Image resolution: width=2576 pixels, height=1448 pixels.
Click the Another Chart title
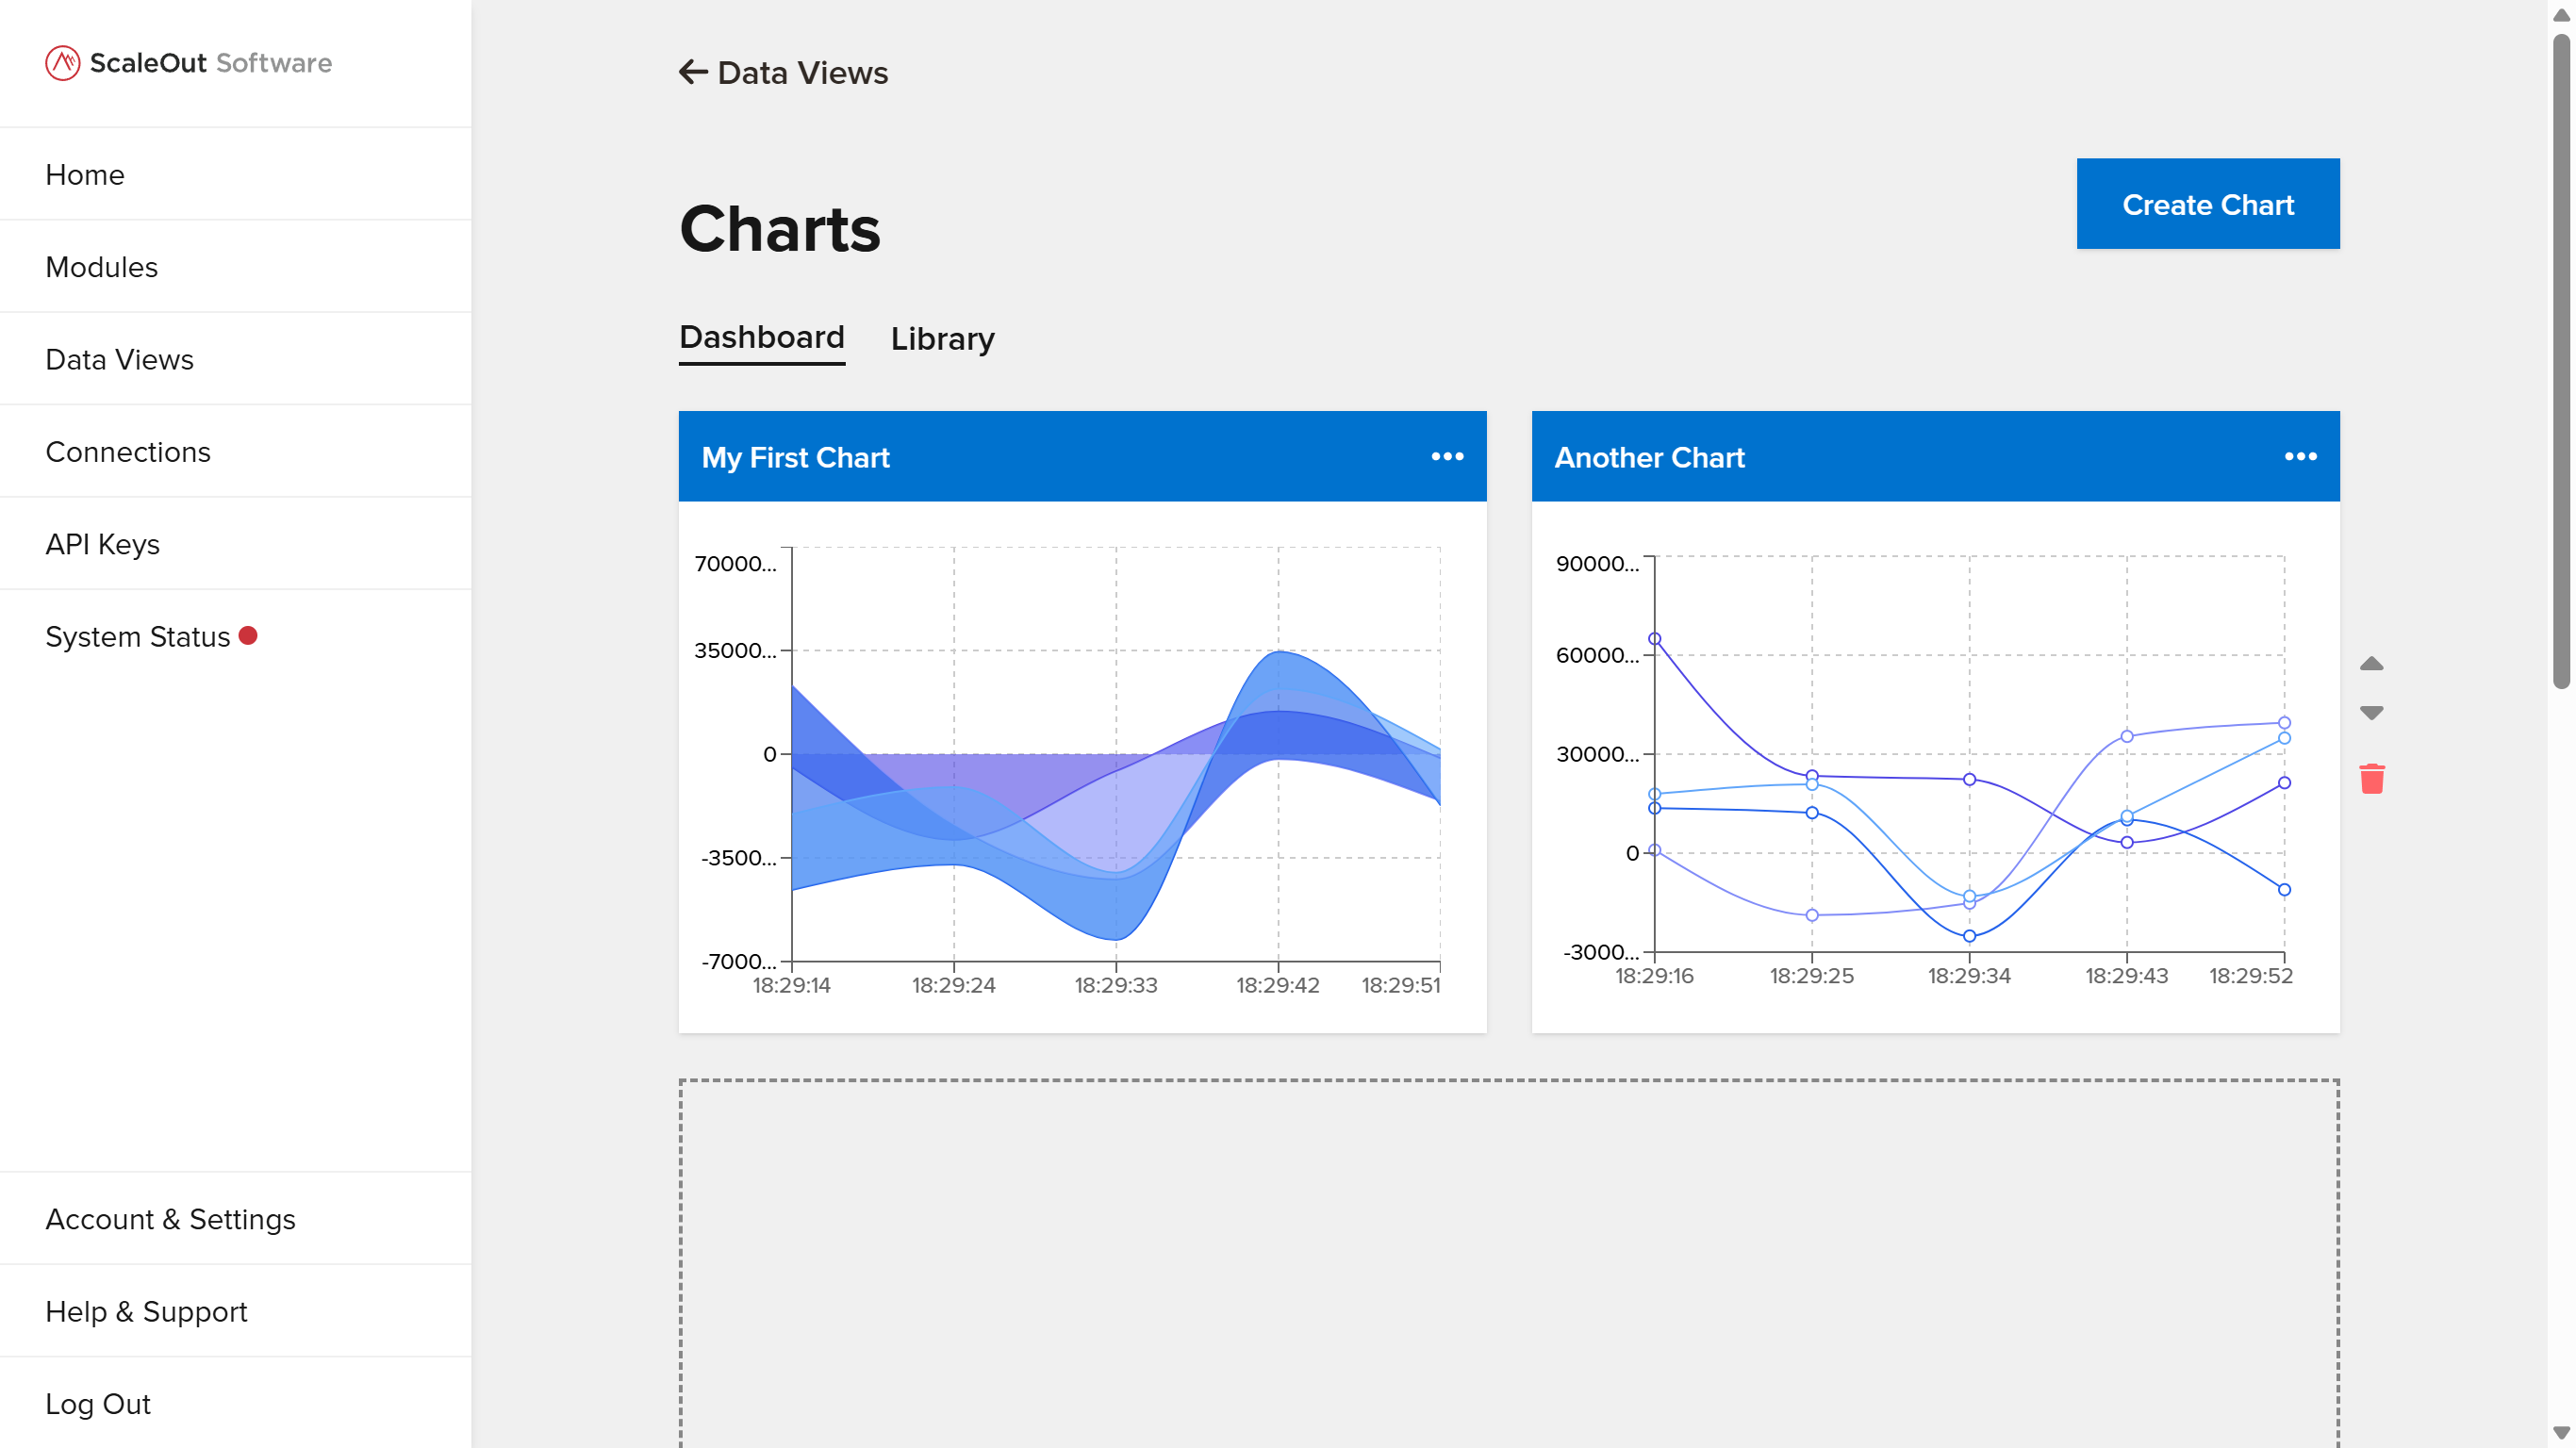click(1649, 457)
